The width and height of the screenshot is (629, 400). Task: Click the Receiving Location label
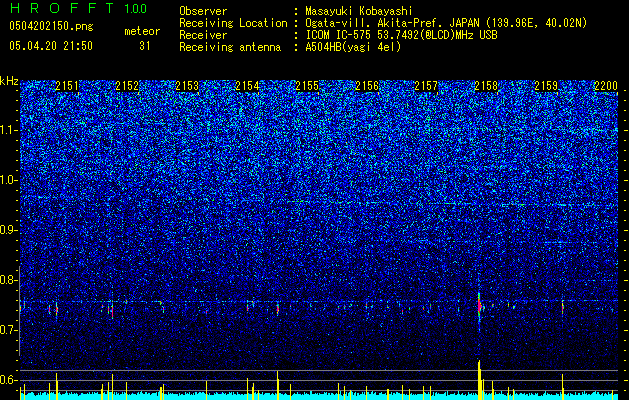pos(233,23)
